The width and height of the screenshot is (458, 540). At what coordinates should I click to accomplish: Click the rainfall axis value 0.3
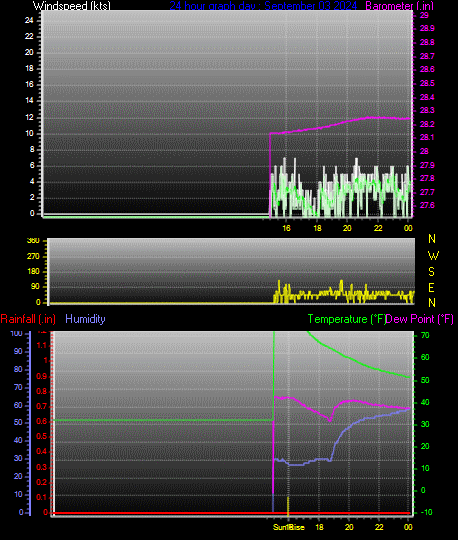[42, 467]
